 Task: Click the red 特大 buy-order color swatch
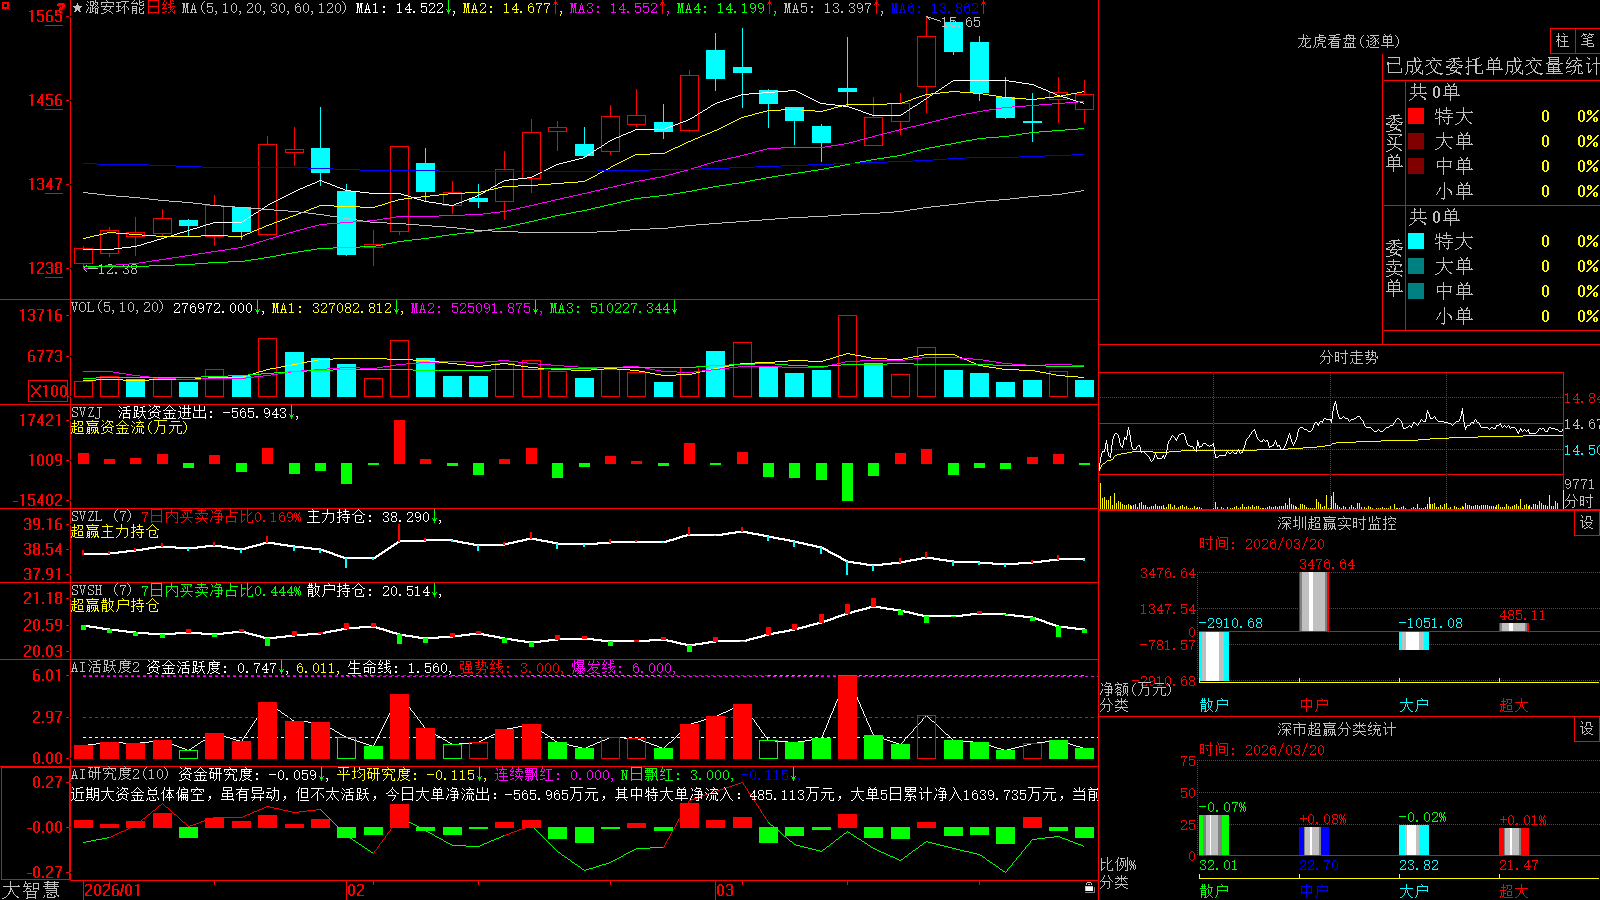click(x=1416, y=116)
